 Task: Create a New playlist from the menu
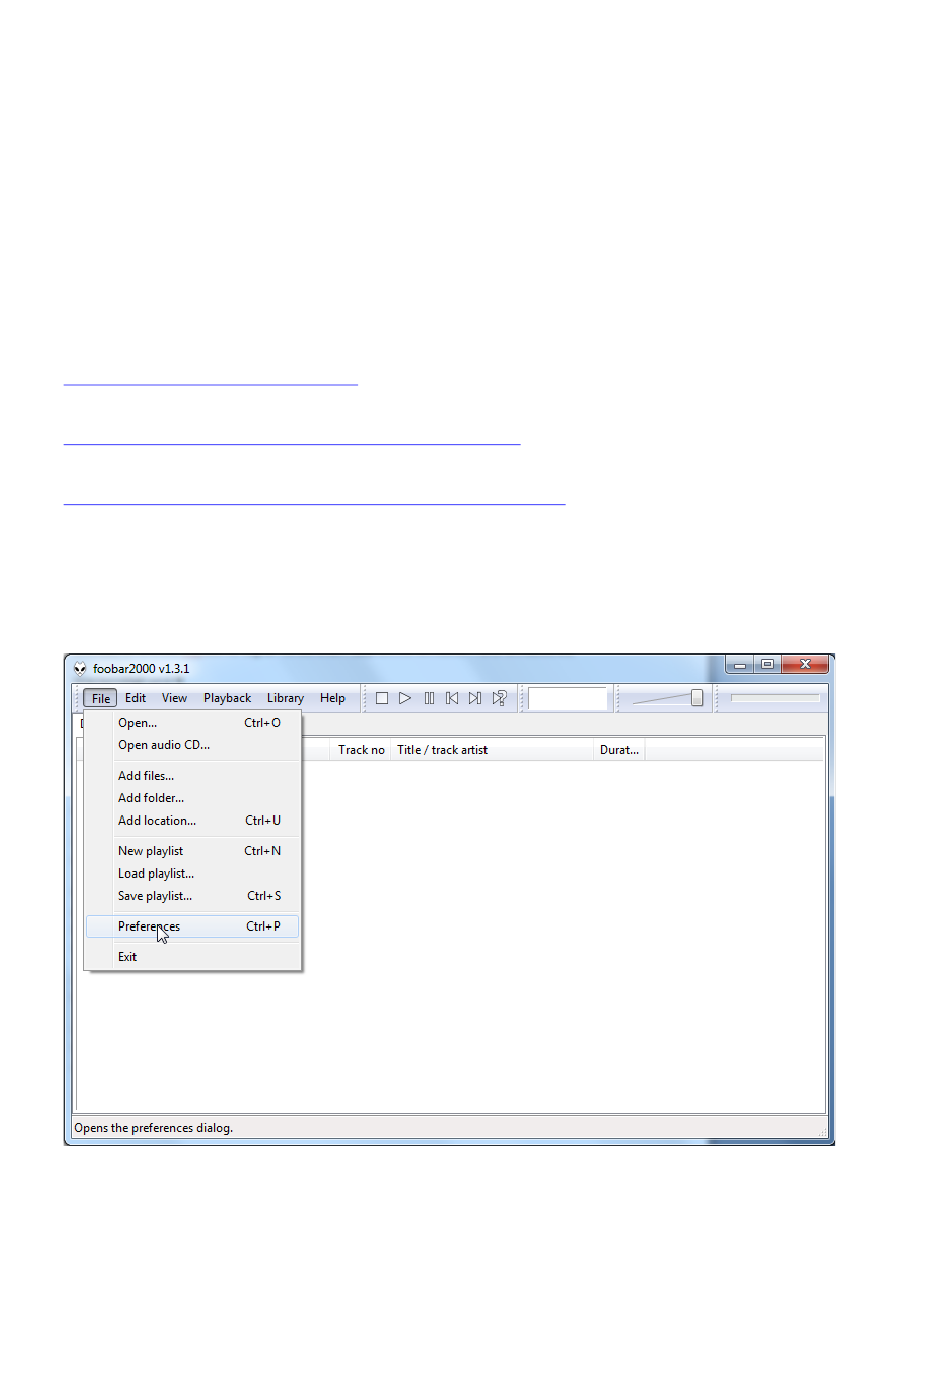click(x=192, y=851)
